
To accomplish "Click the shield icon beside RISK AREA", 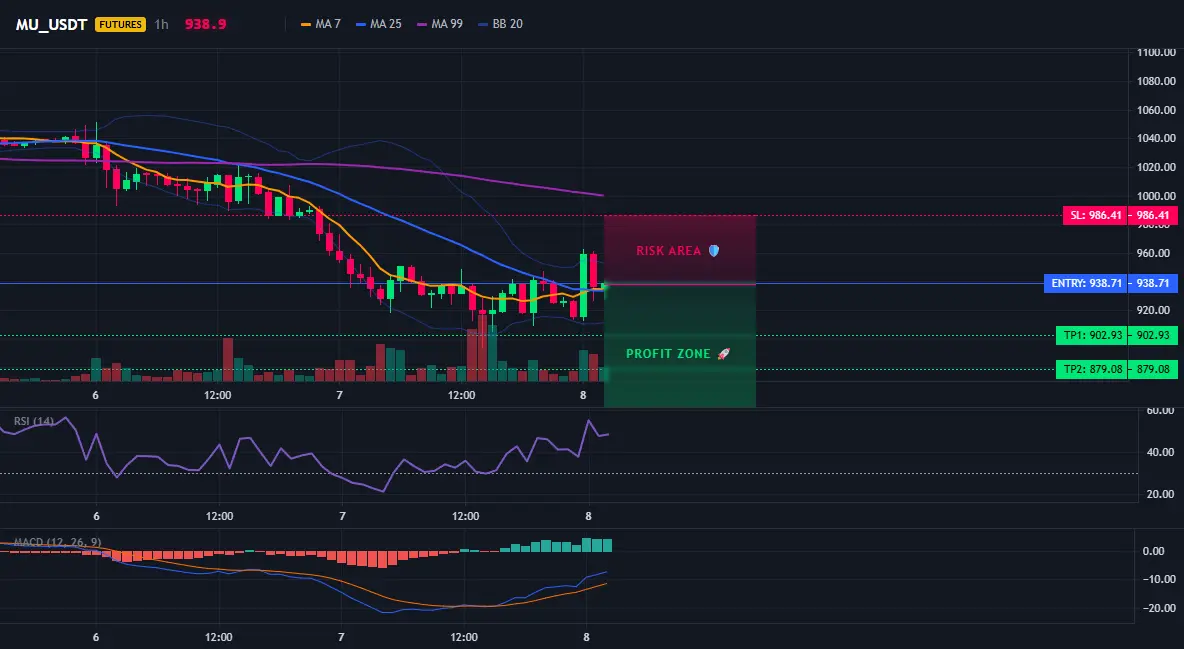I will click(714, 251).
